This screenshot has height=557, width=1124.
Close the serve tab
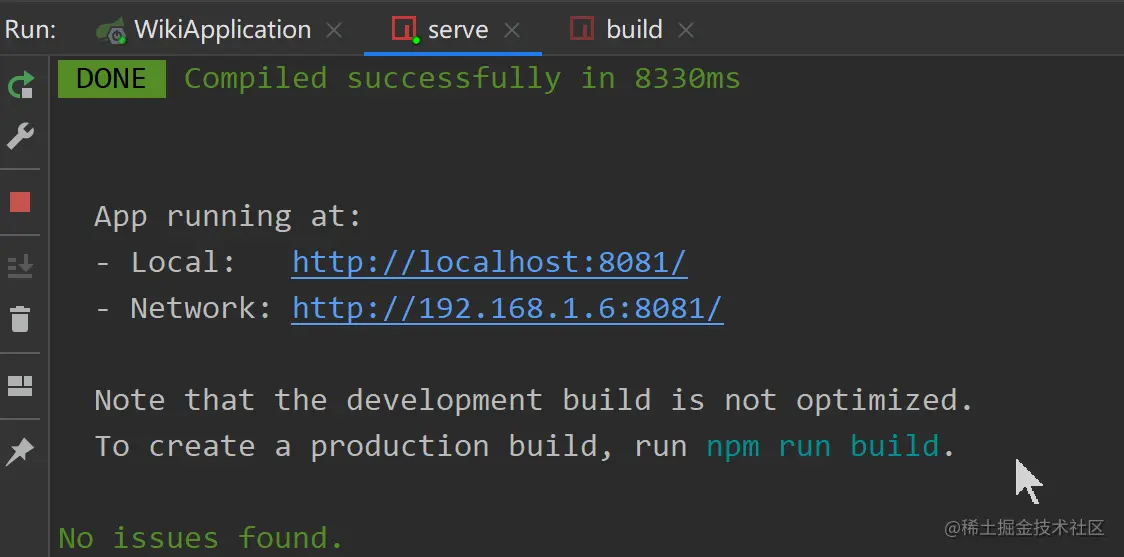tap(512, 31)
